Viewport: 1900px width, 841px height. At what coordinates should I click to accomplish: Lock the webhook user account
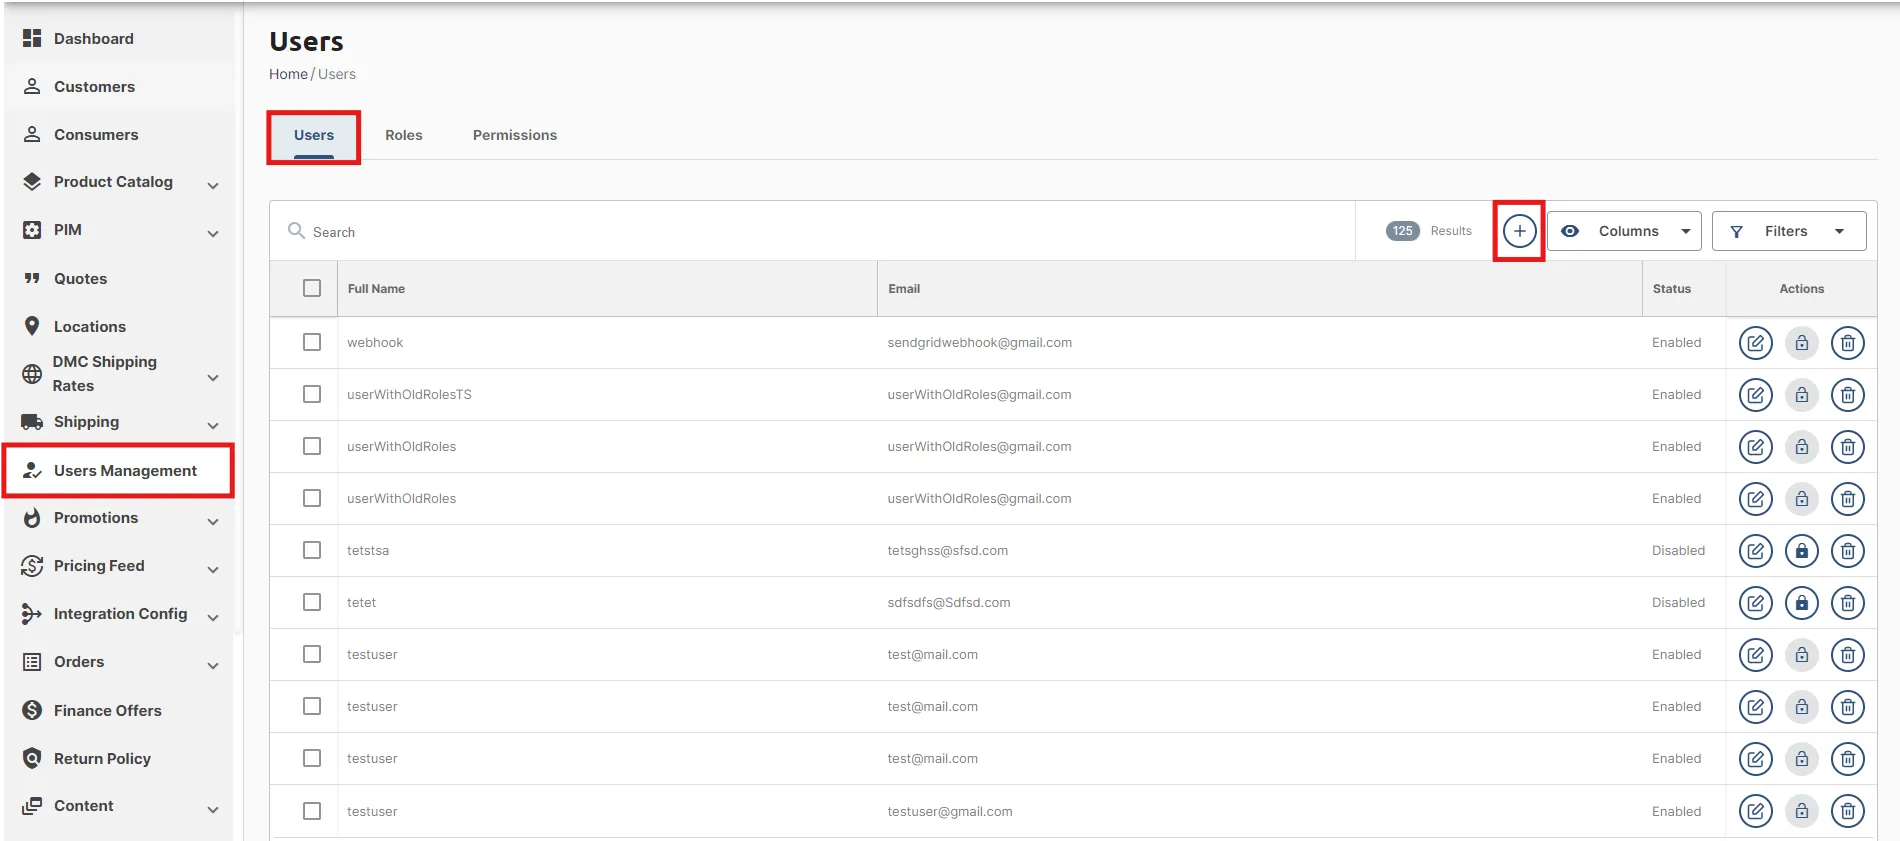1801,343
